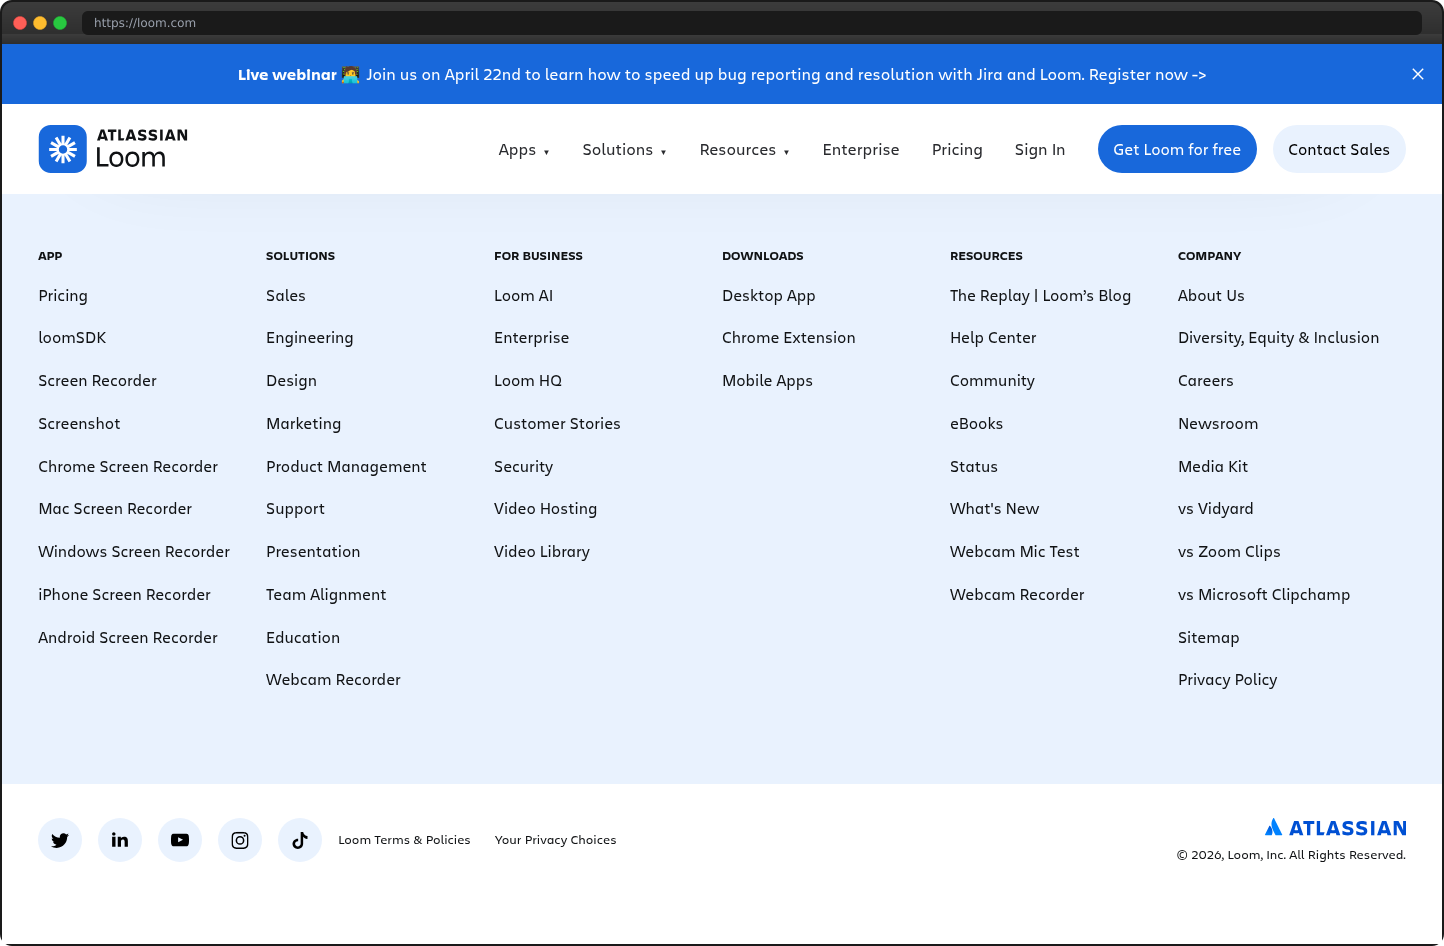
Task: Open Loom Terms & Policies
Action: (x=404, y=840)
